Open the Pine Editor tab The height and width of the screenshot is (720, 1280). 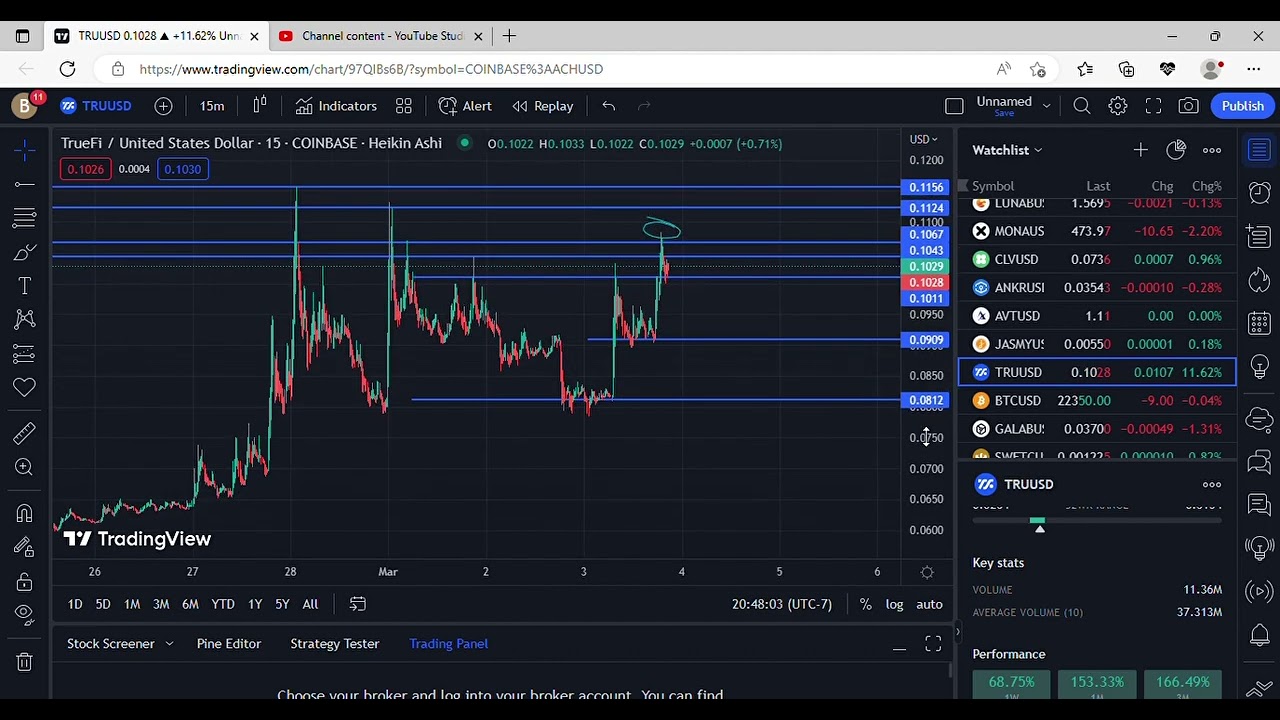click(229, 644)
